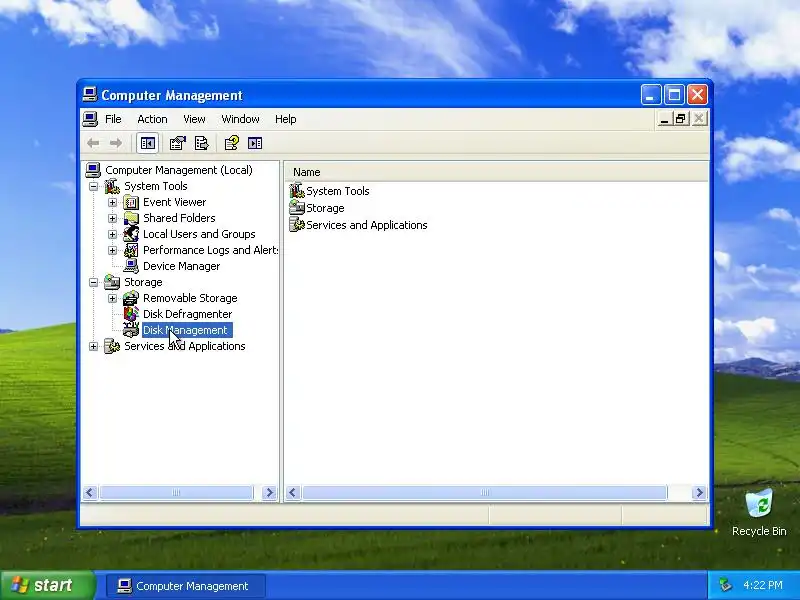Expand Performance Logs and Alerts node
800x600 pixels.
click(112, 251)
